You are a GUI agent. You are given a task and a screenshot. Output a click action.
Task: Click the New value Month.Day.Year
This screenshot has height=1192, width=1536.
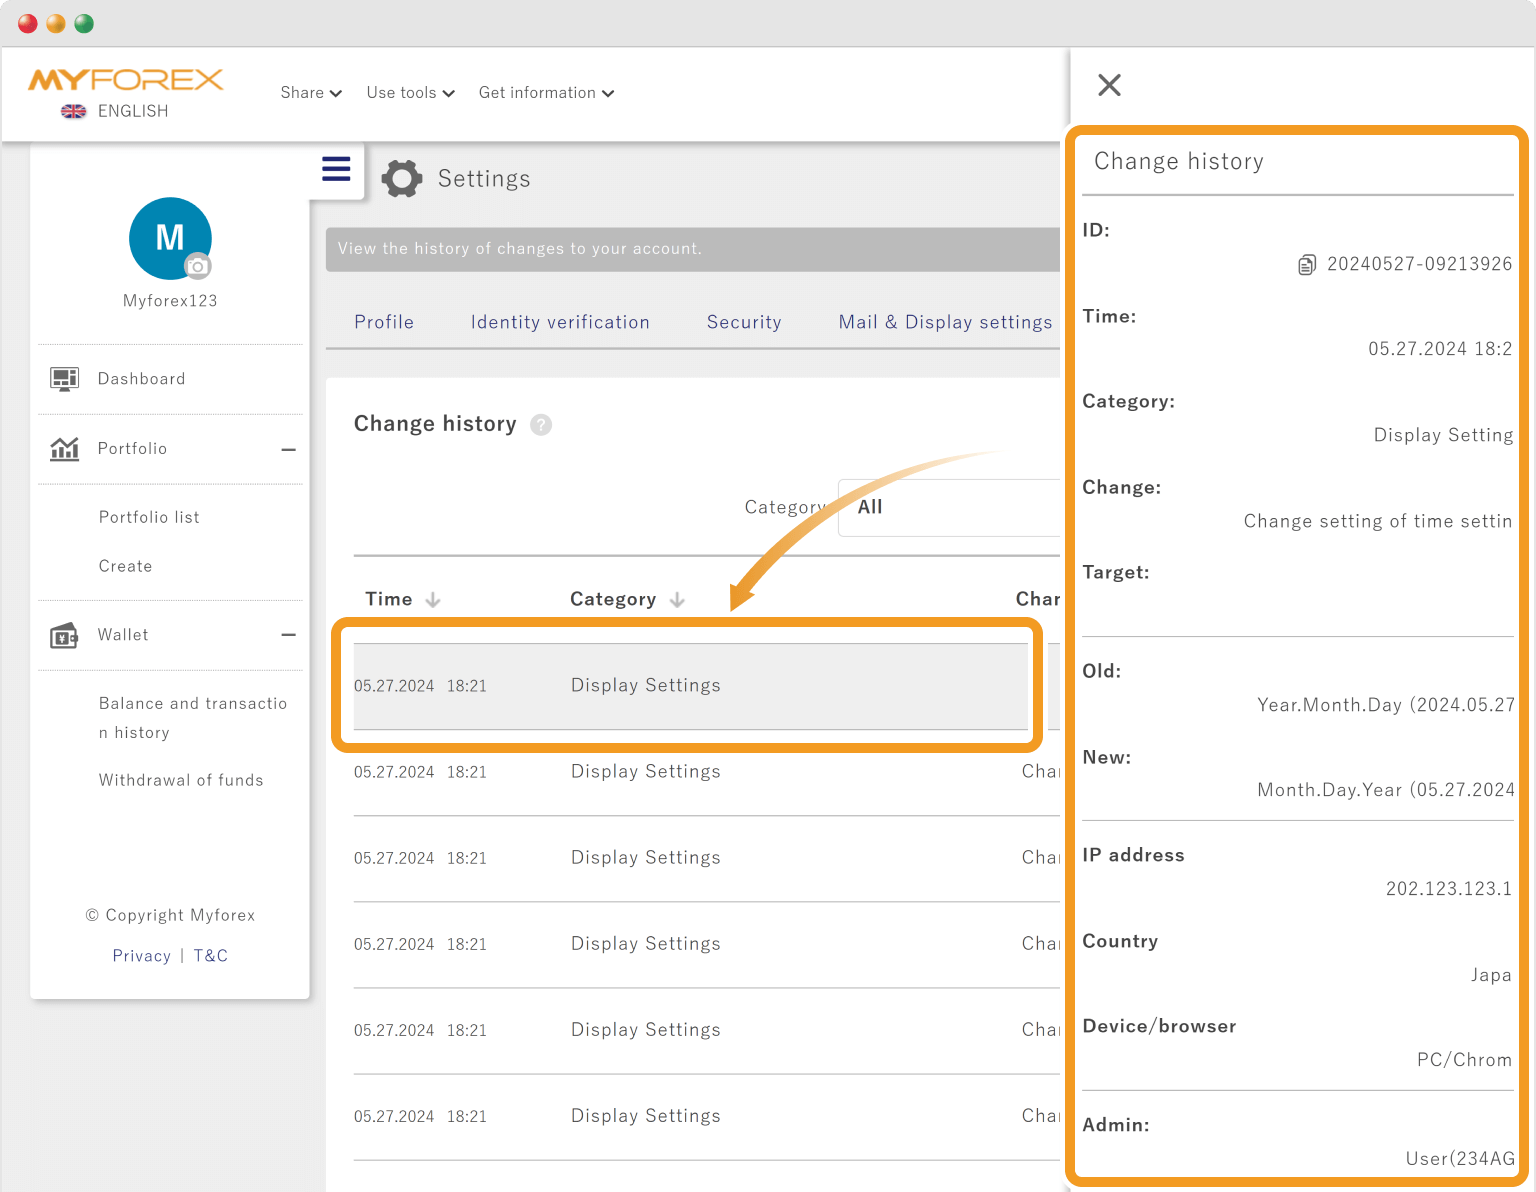[1386, 790]
